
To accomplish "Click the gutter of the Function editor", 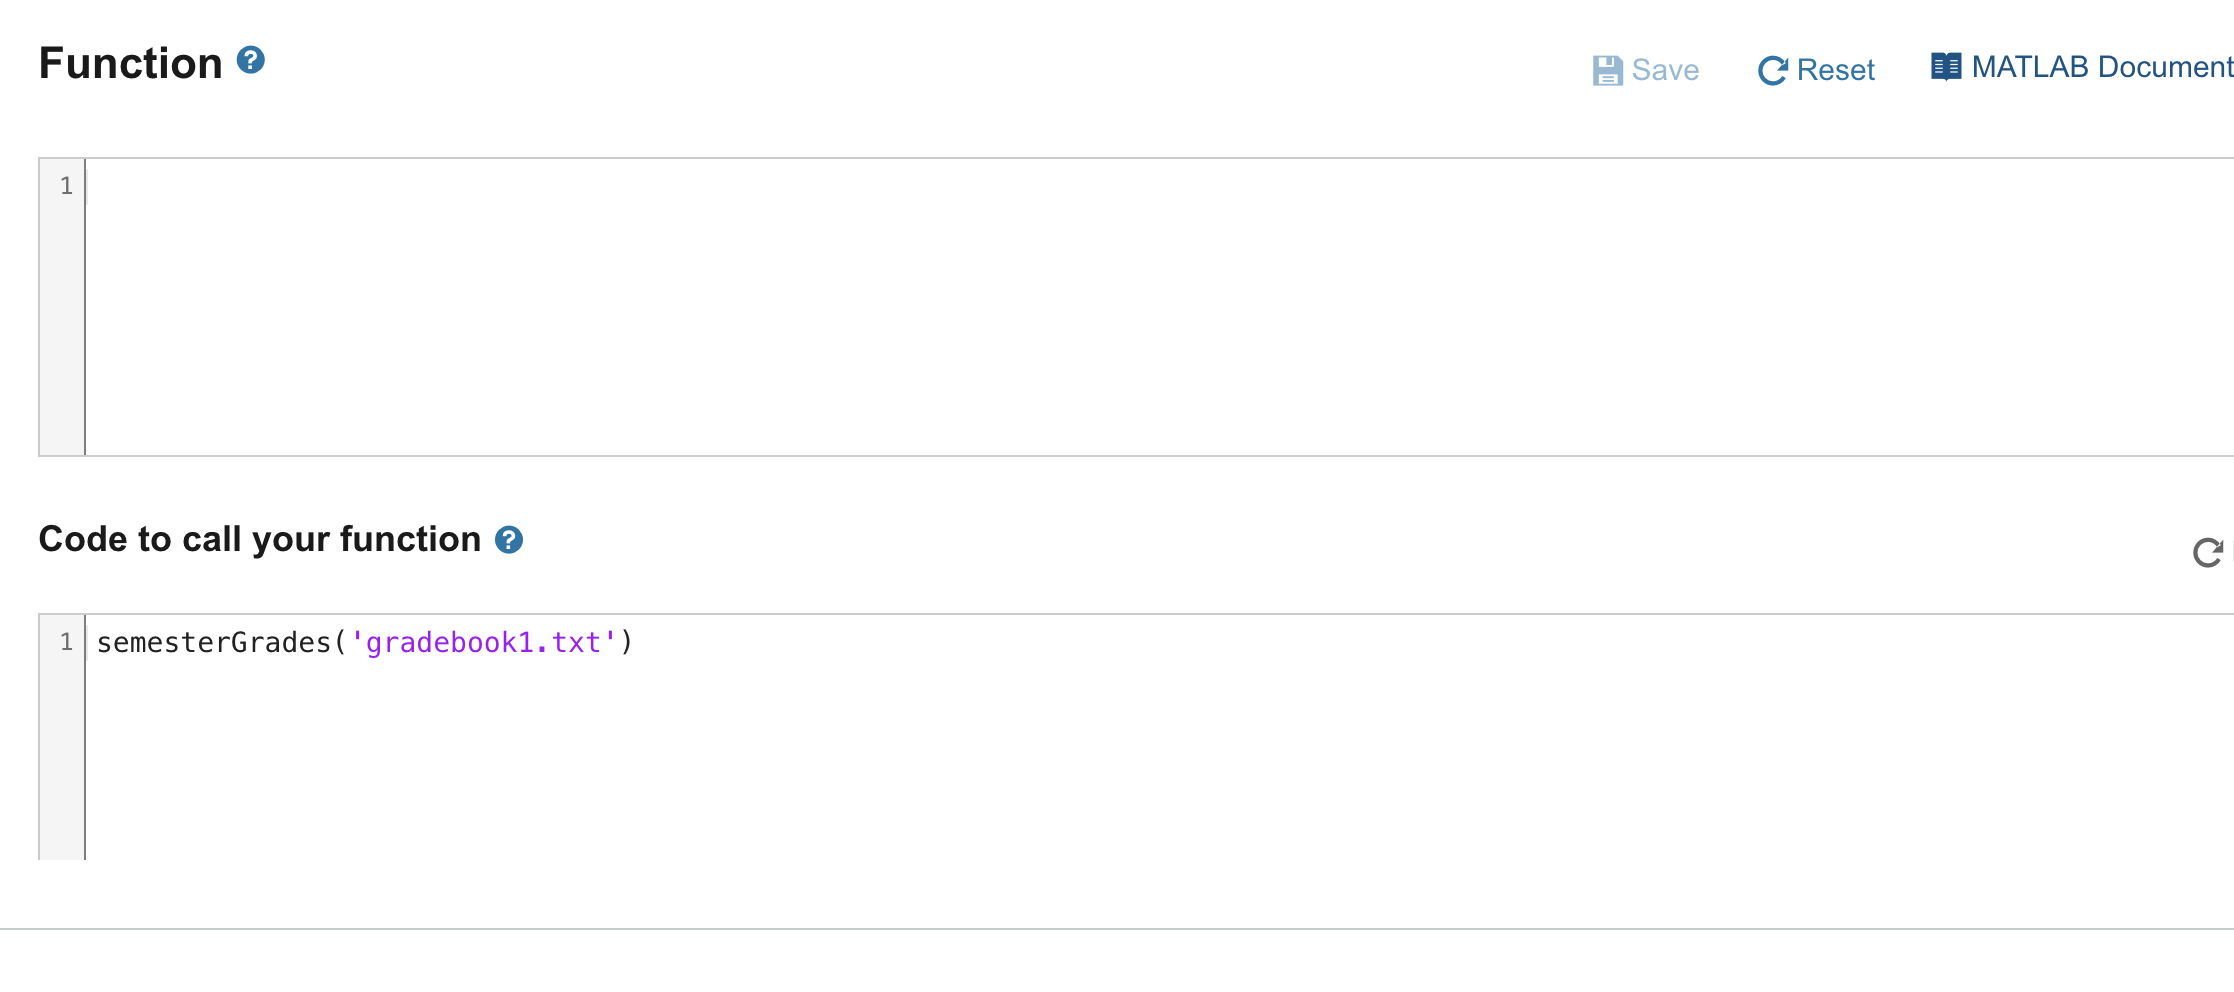I will (61, 300).
